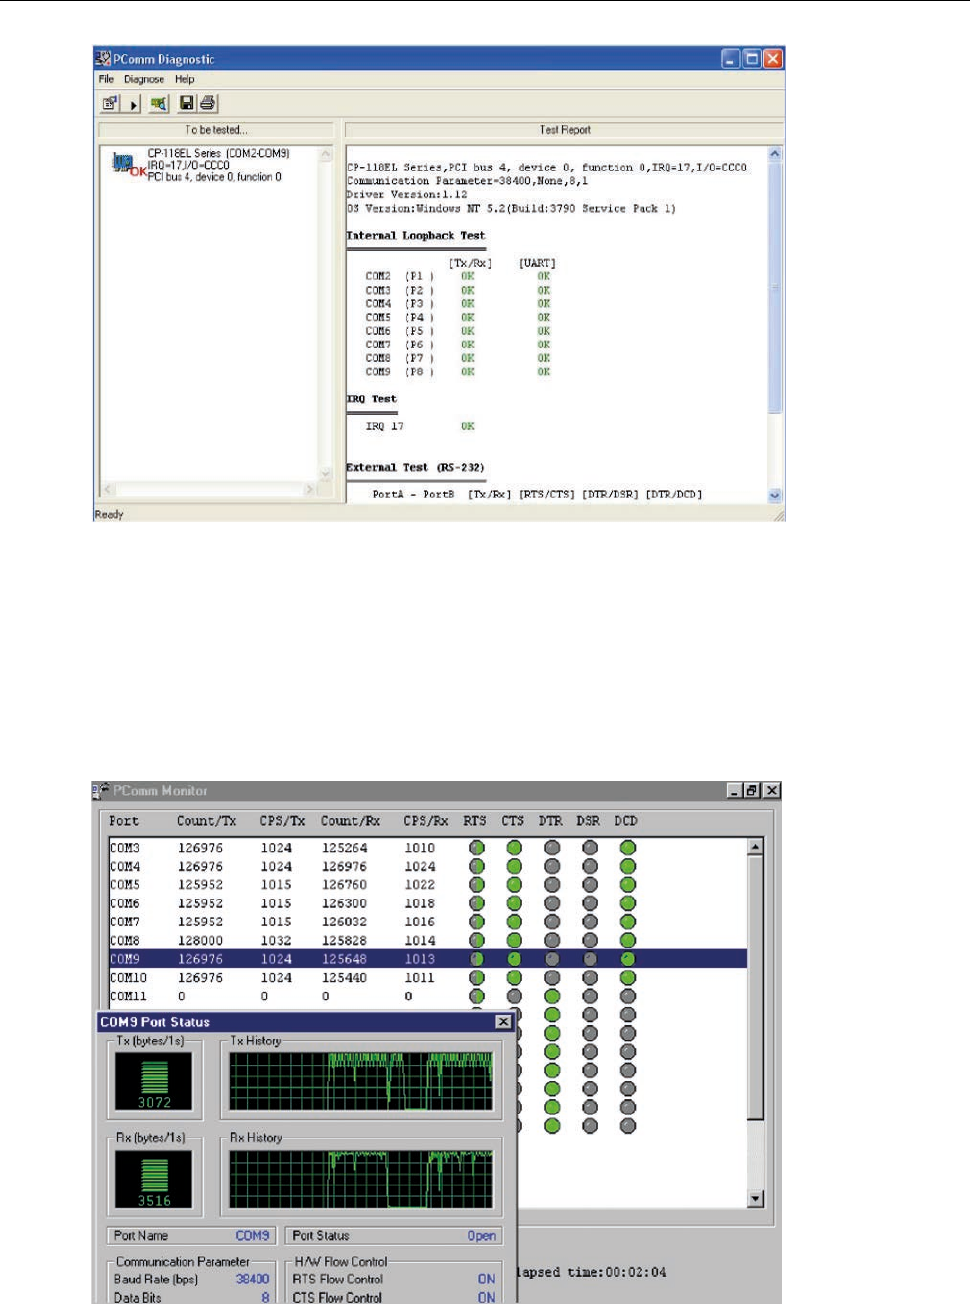This screenshot has height=1304, width=970.
Task: Click the Port Status value Open
Action: tap(481, 1236)
